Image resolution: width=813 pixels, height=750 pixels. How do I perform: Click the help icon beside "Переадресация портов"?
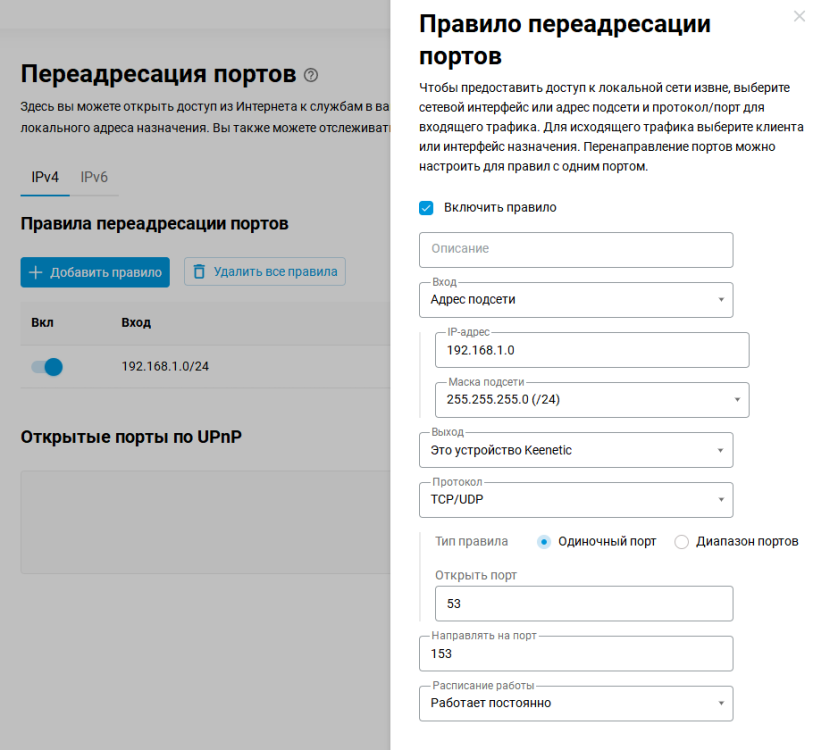point(310,75)
